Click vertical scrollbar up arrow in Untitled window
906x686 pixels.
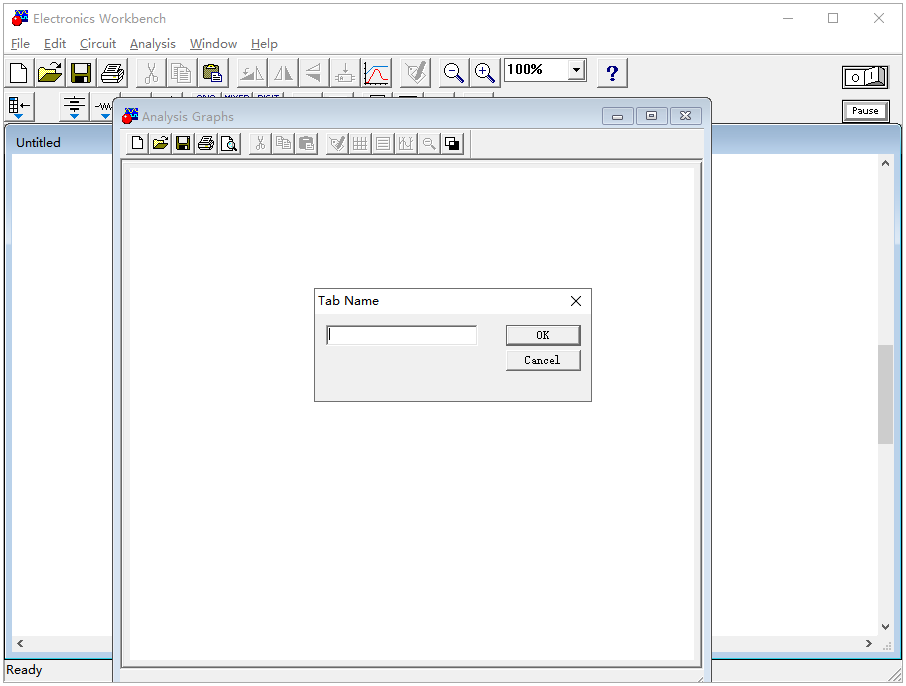[885, 164]
